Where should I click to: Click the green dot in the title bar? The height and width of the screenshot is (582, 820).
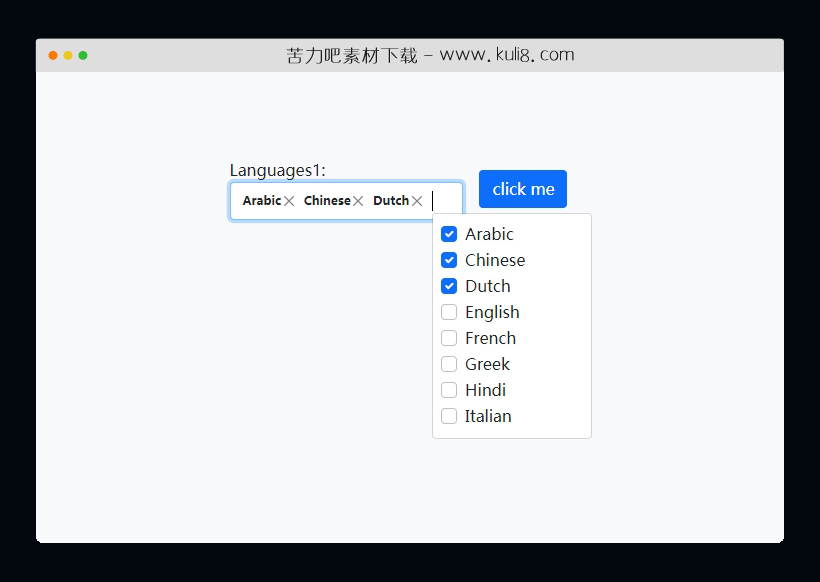click(x=83, y=55)
